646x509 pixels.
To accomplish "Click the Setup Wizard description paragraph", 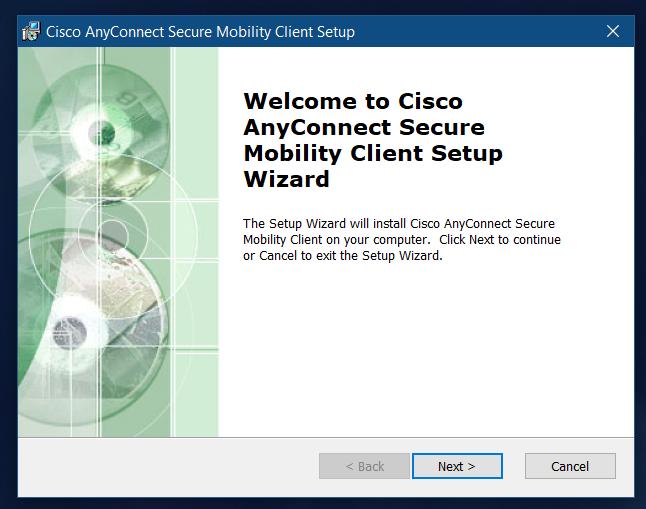I will tap(402, 239).
